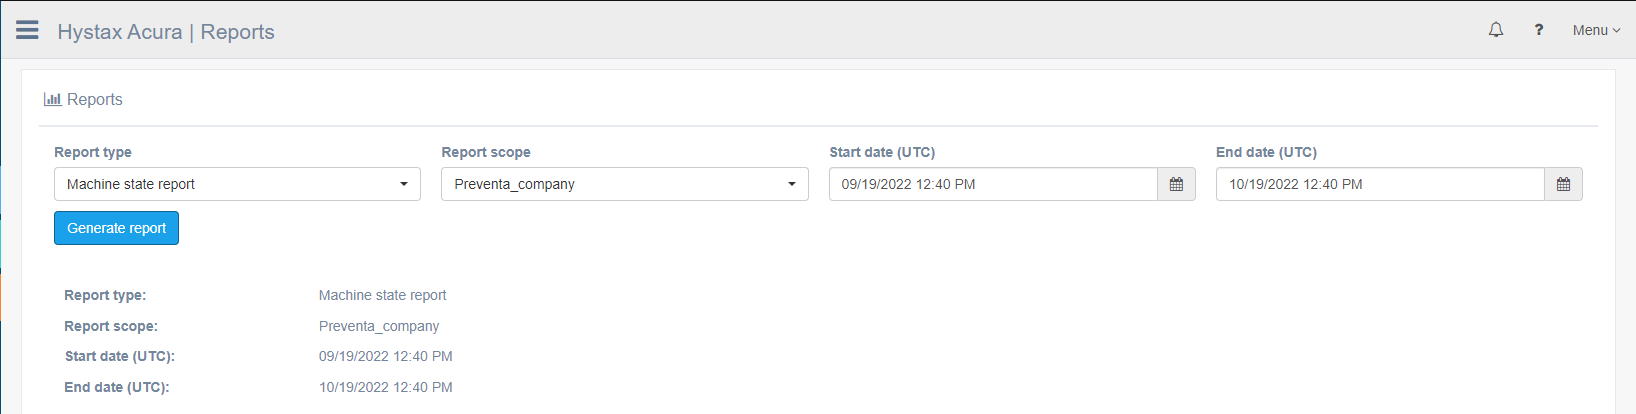Expand the Report type dropdown

click(237, 184)
